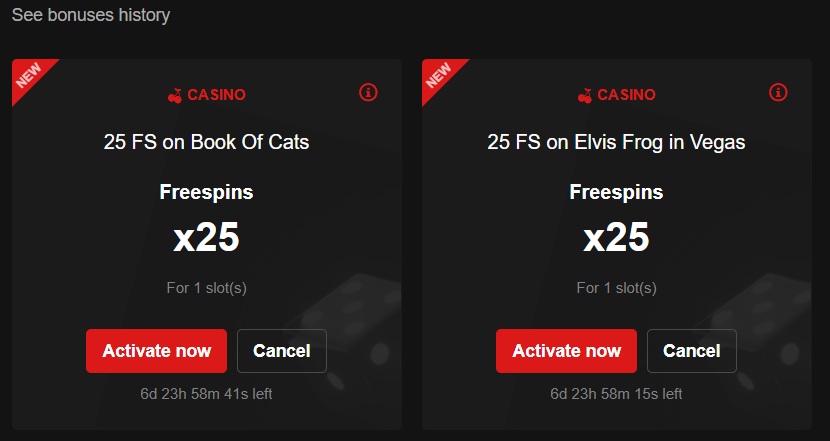Open info icon on Book Of Cats card

(x=368, y=93)
